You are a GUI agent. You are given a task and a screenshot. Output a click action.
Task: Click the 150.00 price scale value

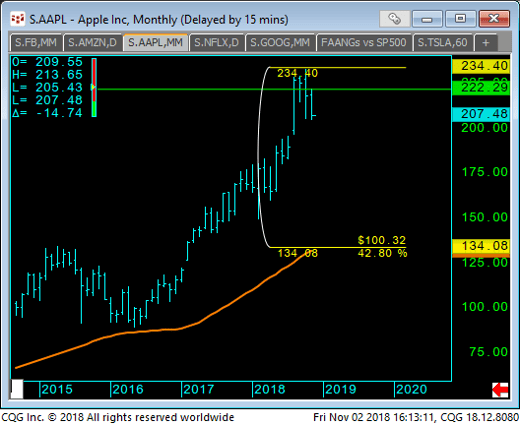pos(485,217)
